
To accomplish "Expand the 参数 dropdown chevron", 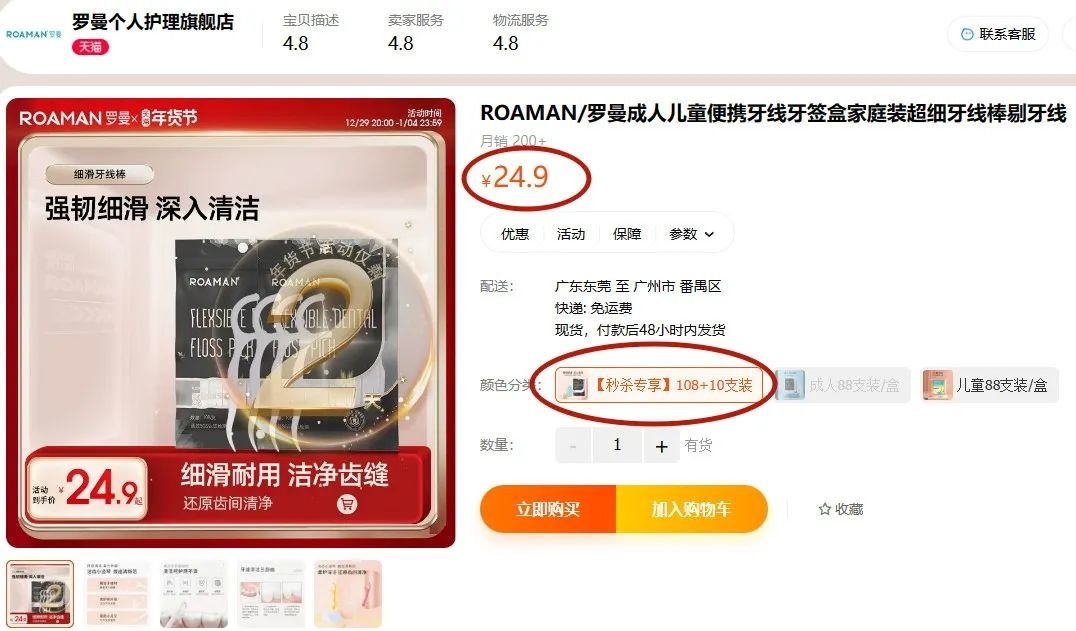I will pyautogui.click(x=710, y=235).
